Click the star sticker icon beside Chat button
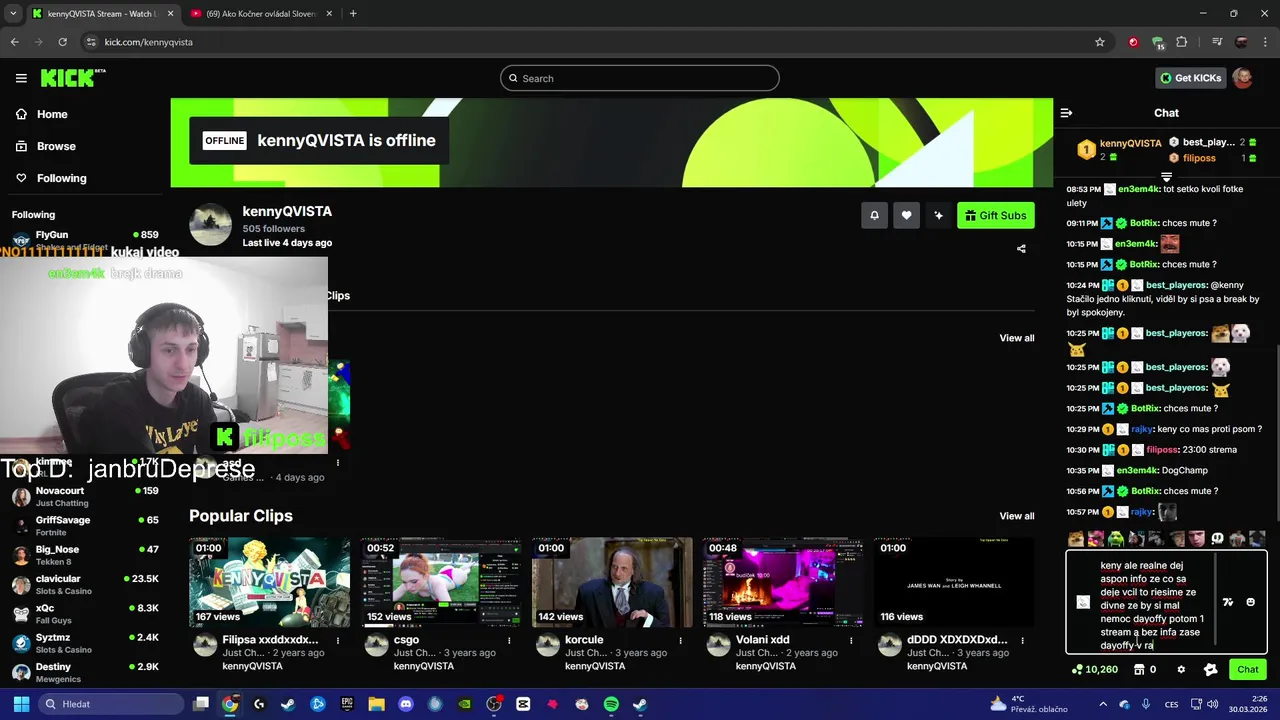 tap(1210, 670)
